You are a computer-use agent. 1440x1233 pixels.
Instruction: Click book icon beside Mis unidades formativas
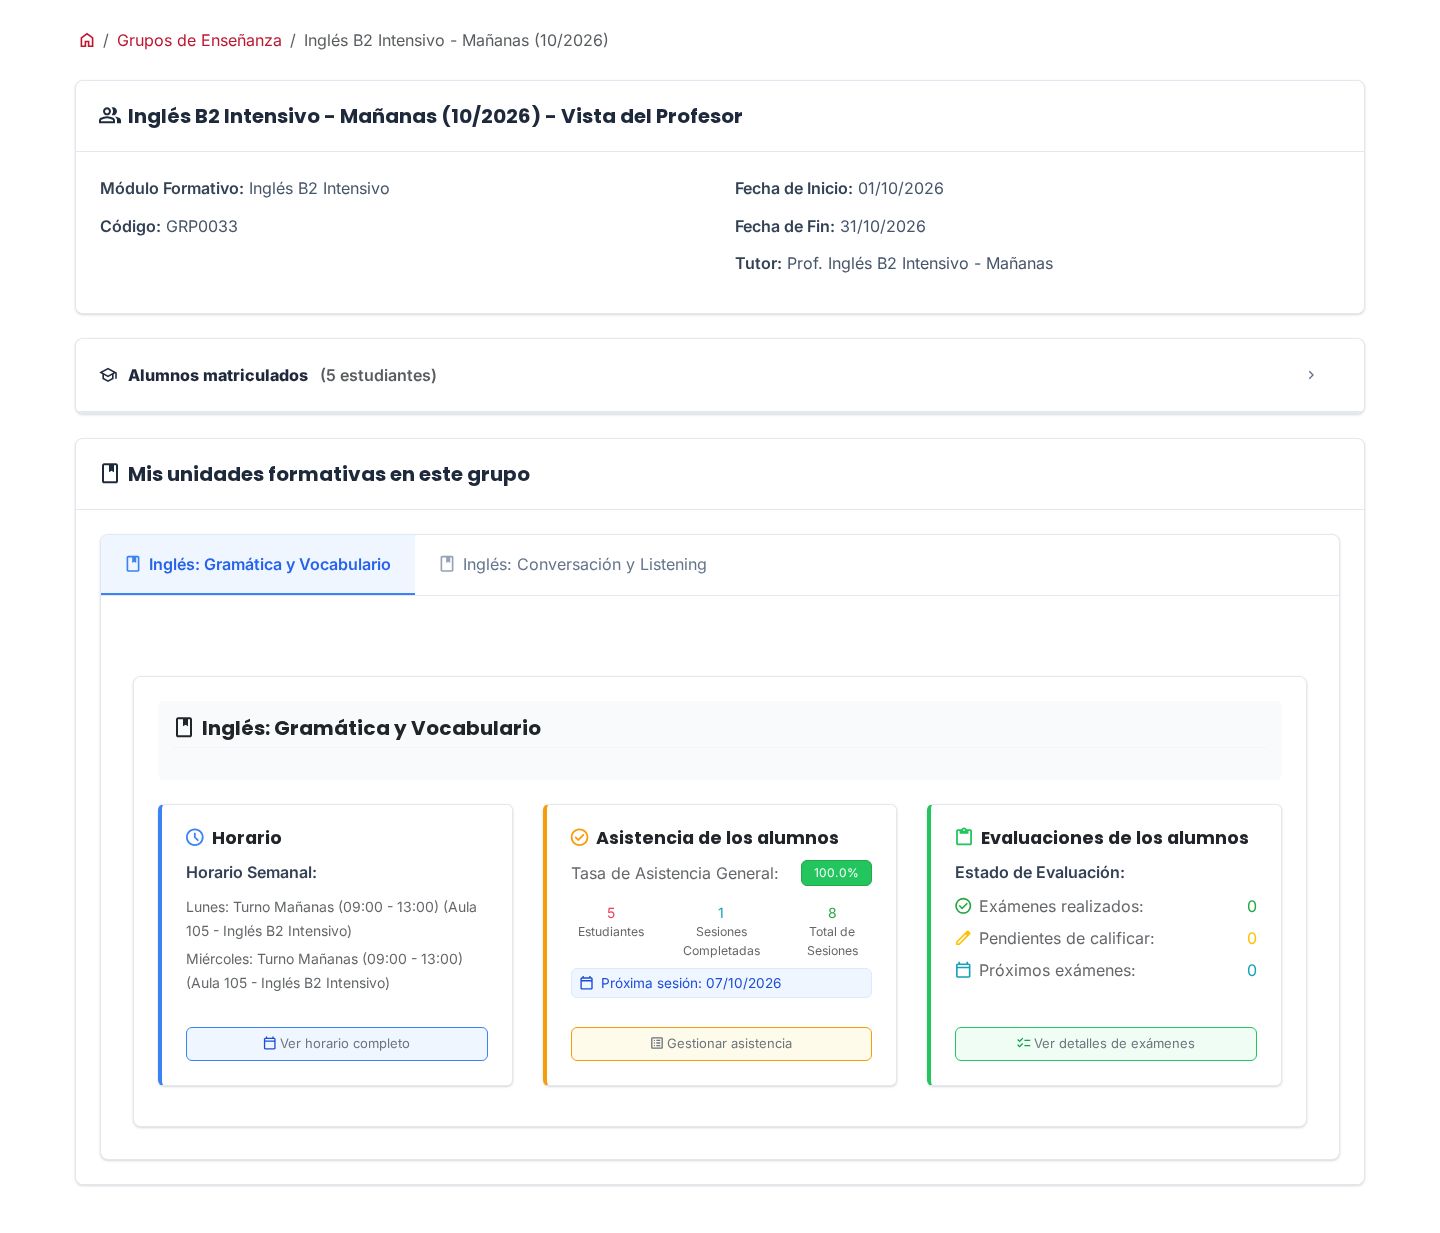[x=110, y=474]
